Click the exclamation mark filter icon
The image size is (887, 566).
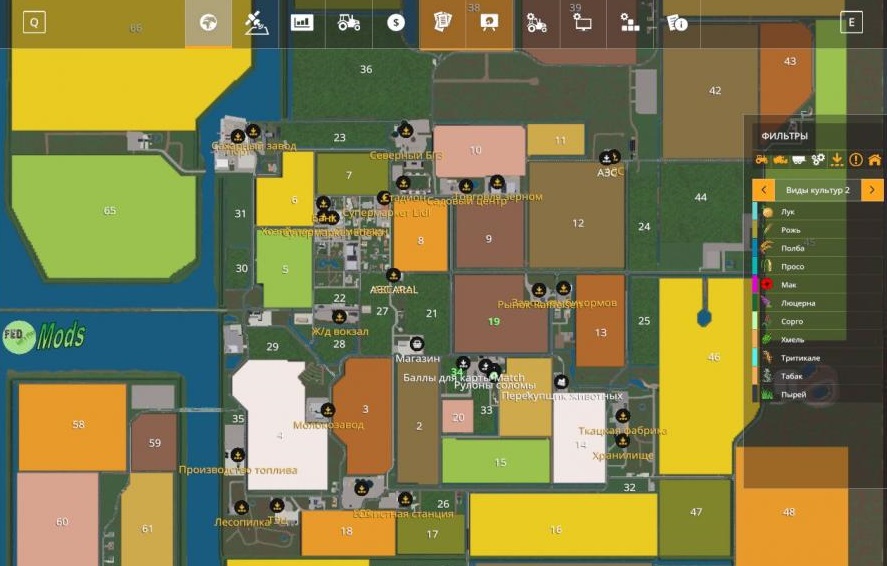855,160
